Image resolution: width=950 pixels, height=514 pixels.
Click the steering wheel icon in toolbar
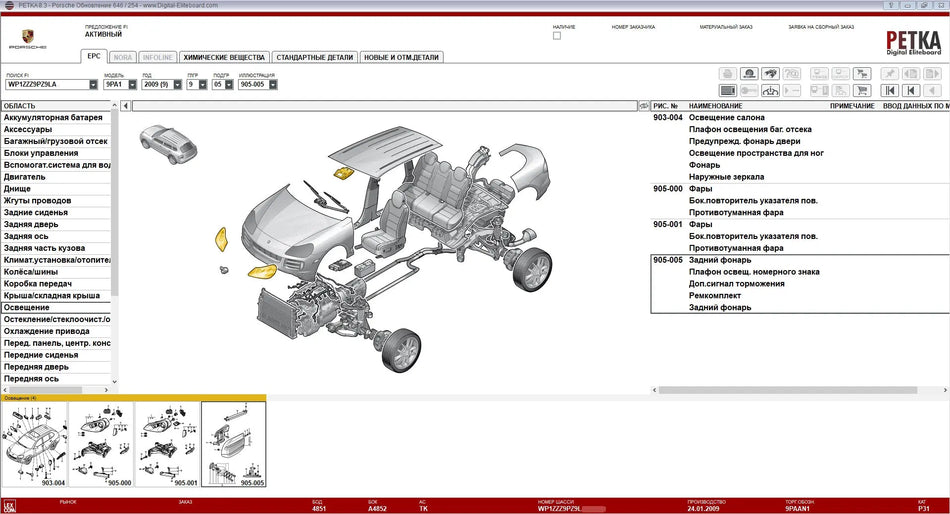[x=770, y=90]
